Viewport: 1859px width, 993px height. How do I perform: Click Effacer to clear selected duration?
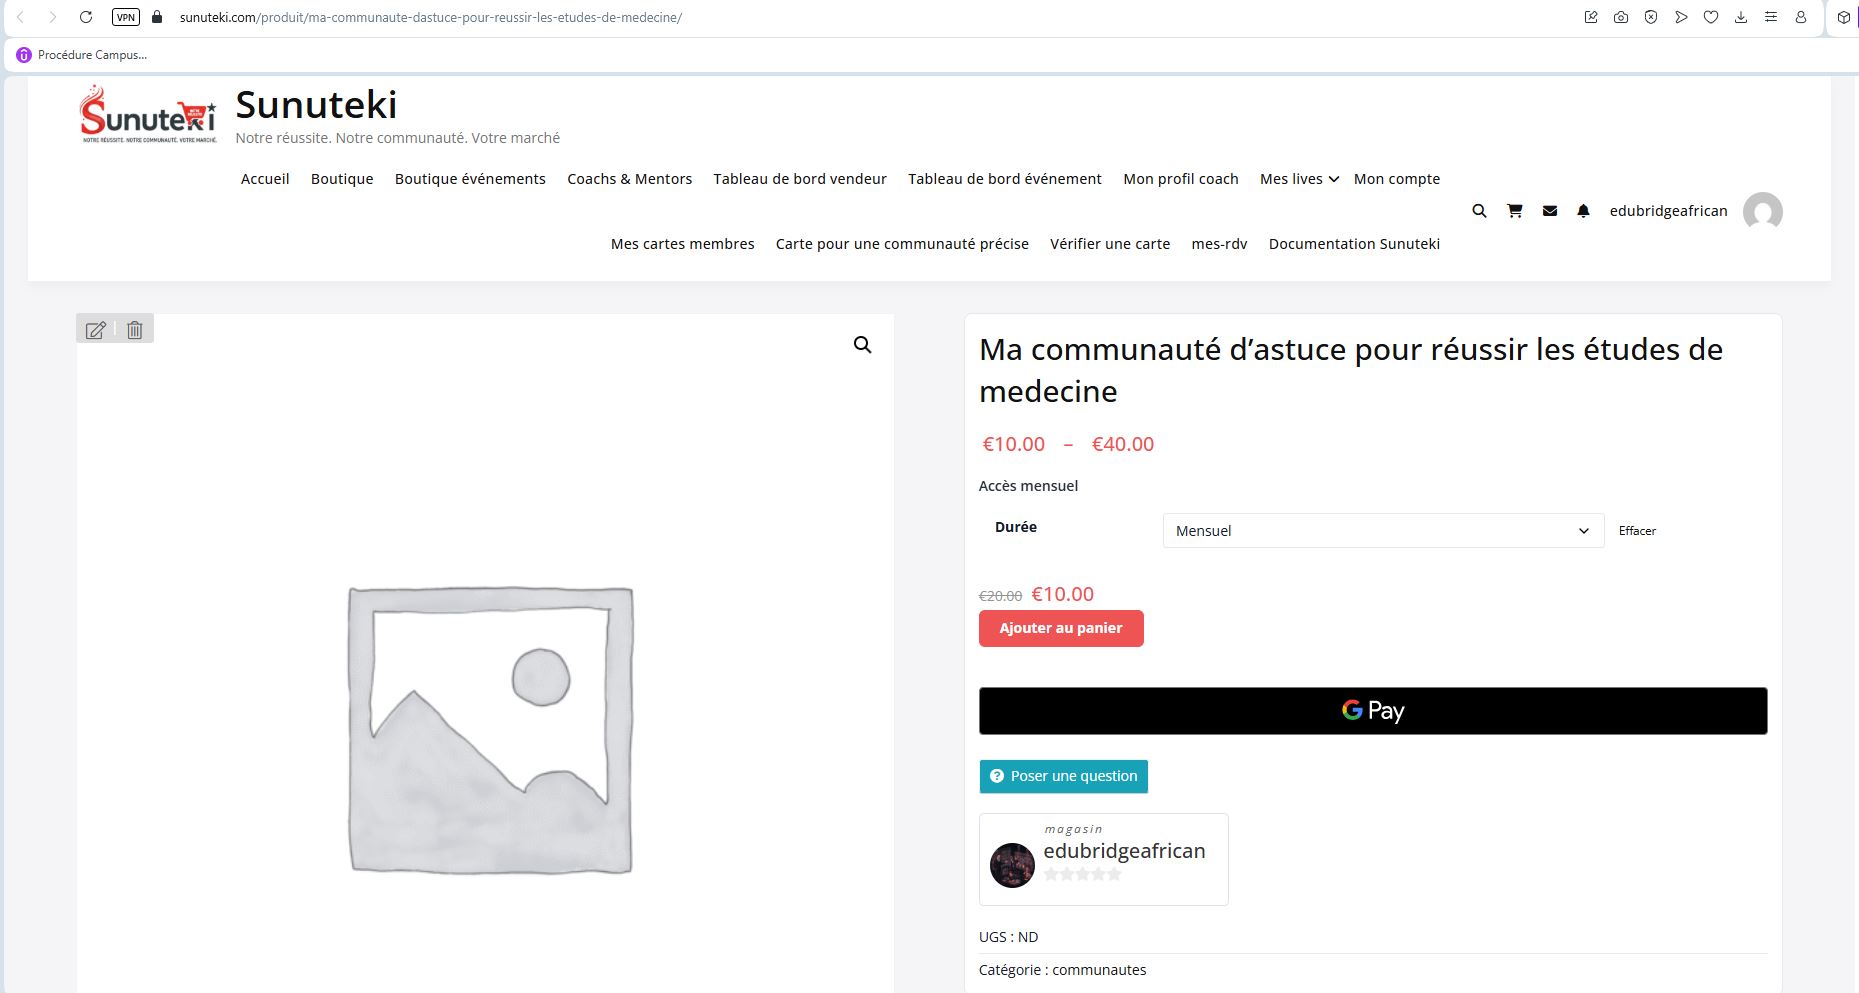point(1636,531)
